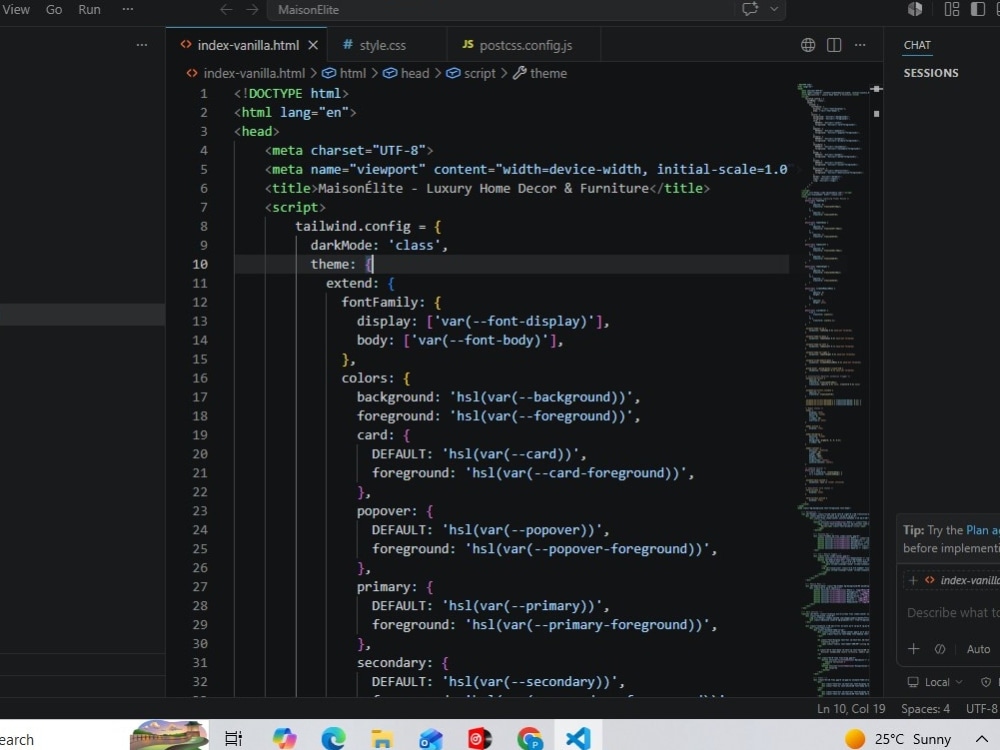Open the Copilot chat icon in title bar
The height and width of the screenshot is (750, 1000).
(750, 9)
